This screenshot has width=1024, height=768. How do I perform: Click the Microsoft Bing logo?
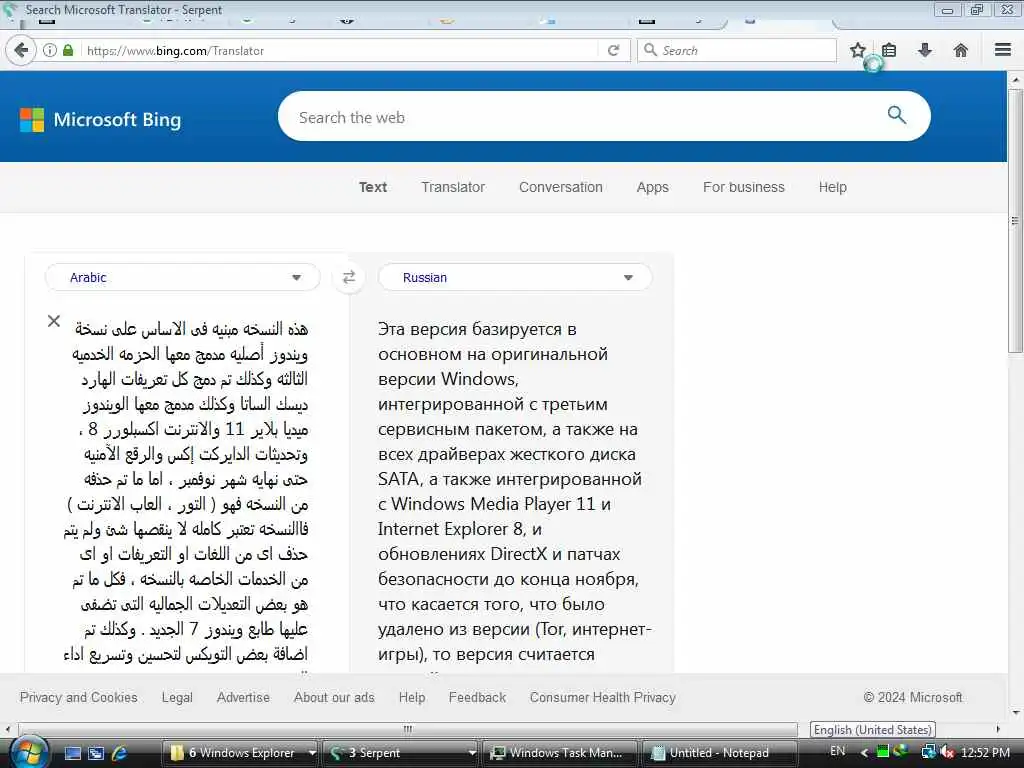coord(101,120)
